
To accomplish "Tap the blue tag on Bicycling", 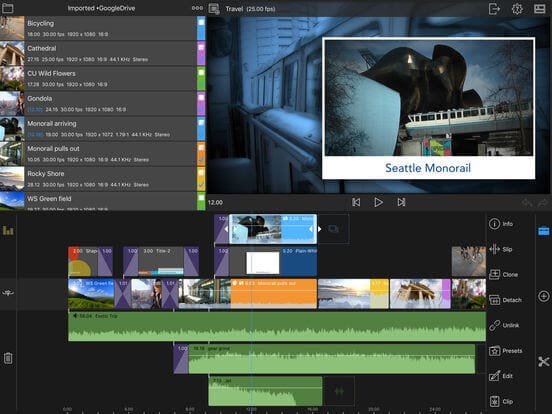I will 201,28.
